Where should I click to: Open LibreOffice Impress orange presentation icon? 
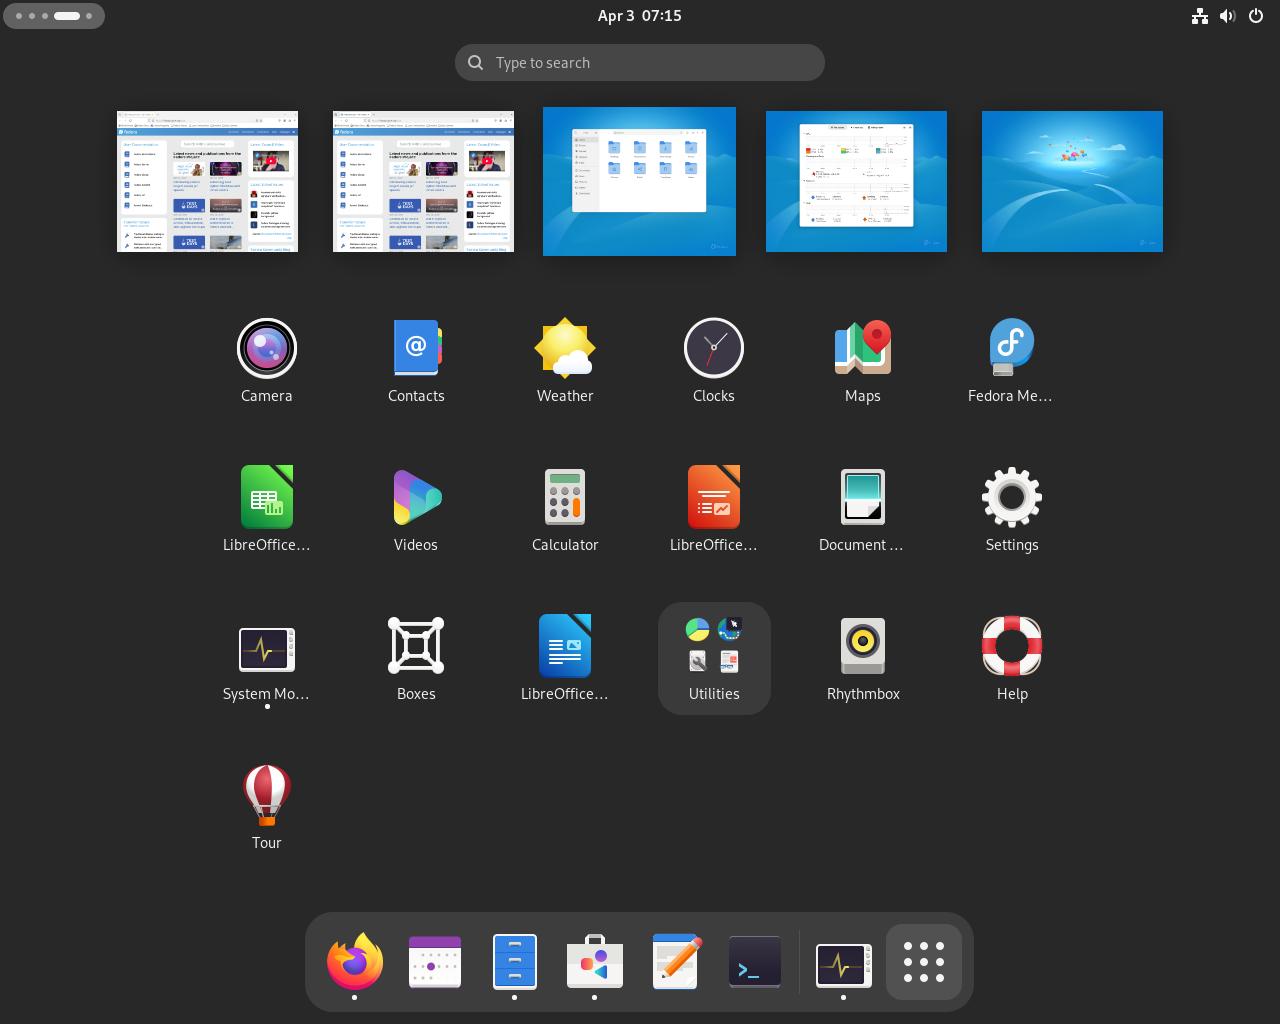click(714, 509)
